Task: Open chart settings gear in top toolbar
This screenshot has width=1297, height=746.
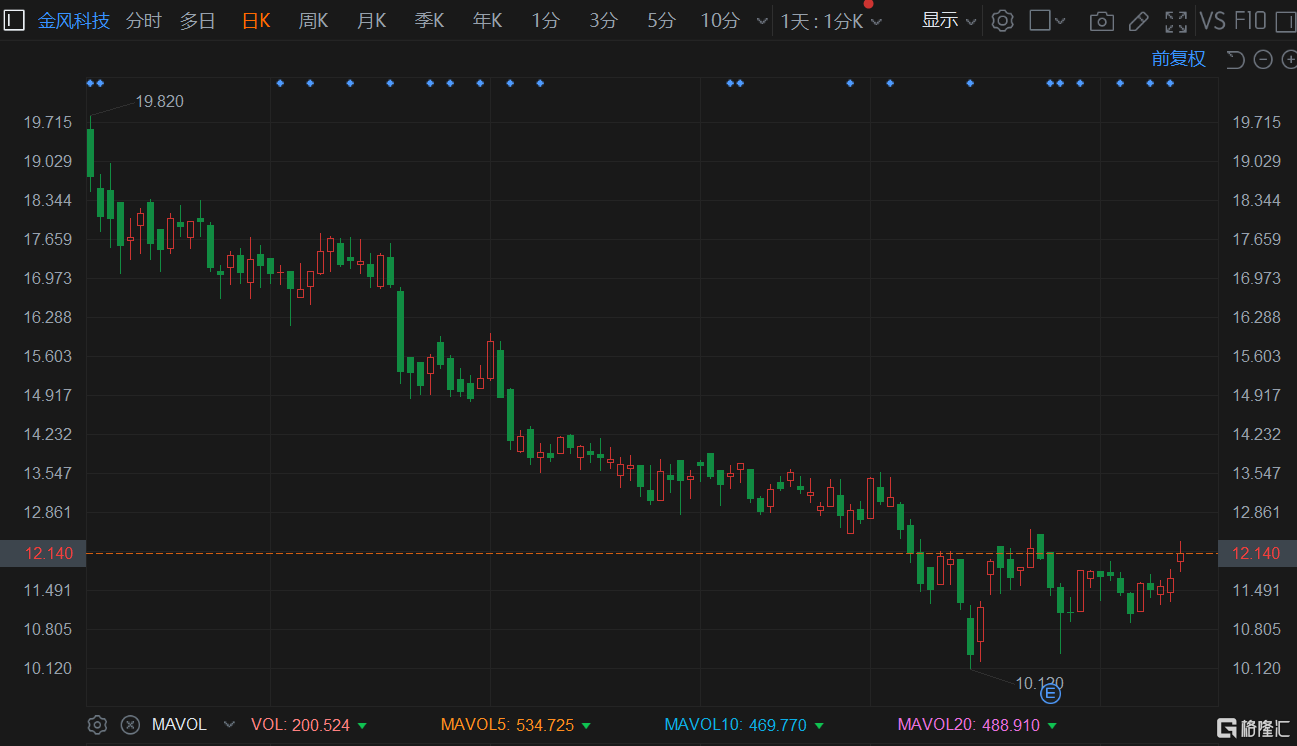Action: 1003,21
